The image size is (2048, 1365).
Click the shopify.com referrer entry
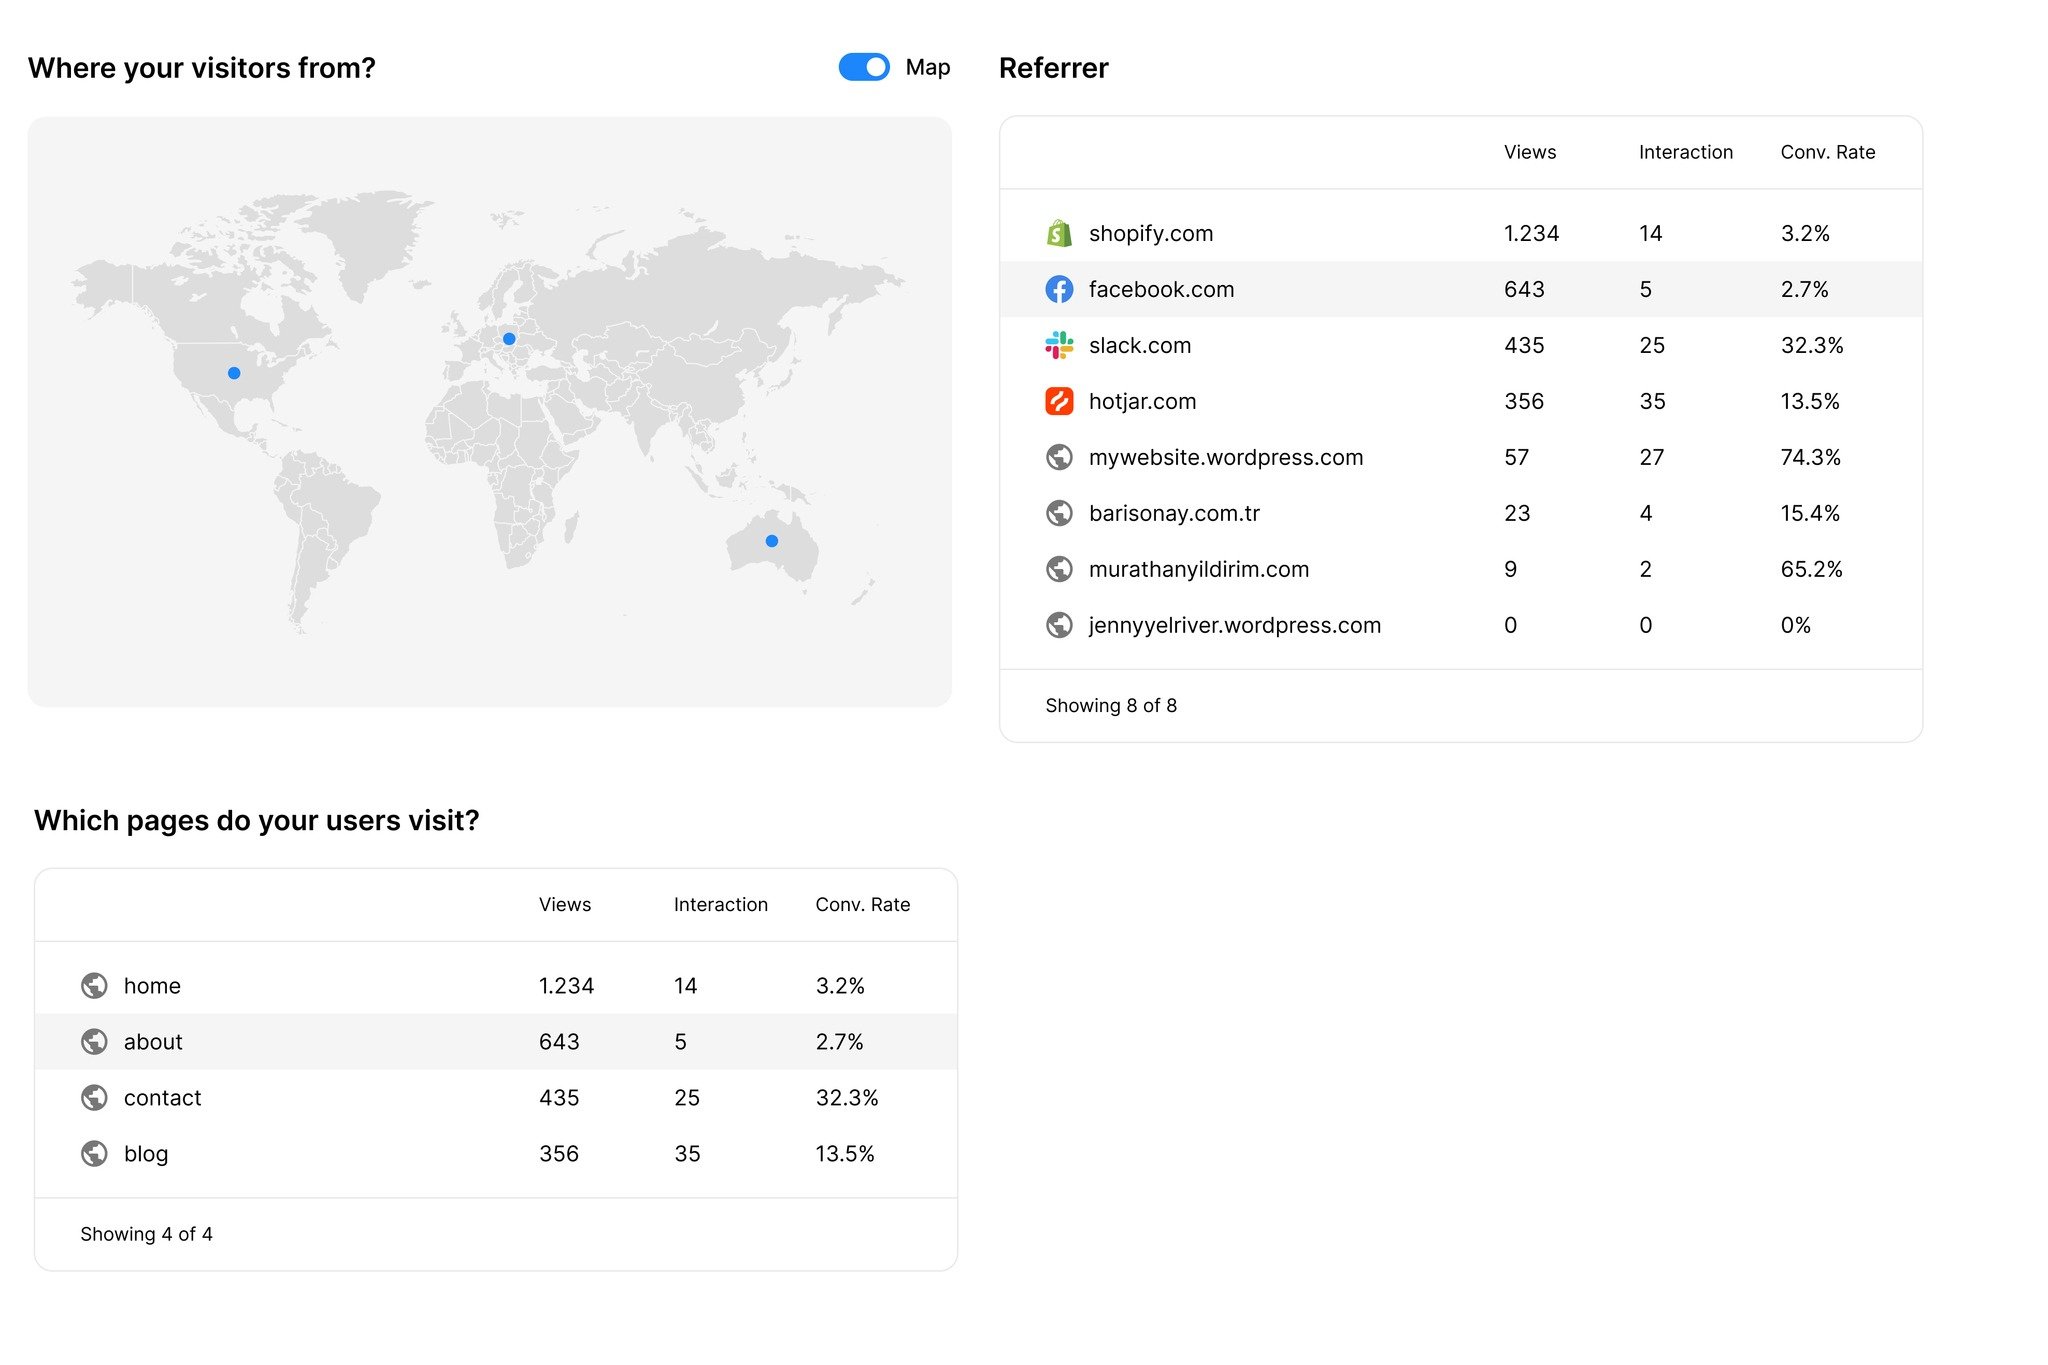coord(1150,233)
